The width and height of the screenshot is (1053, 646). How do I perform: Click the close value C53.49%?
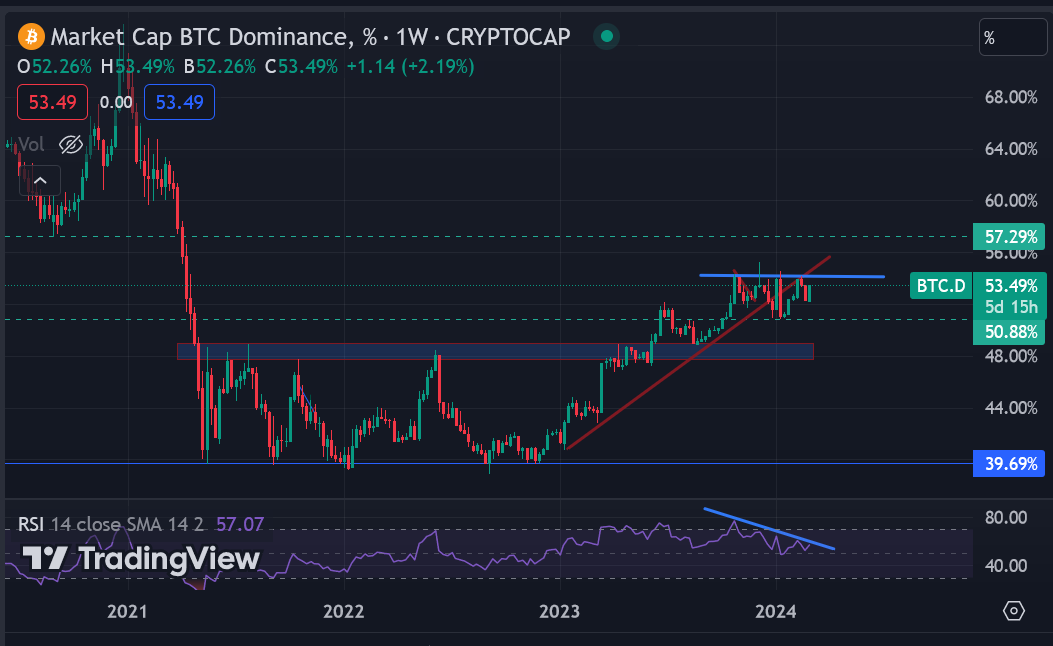click(x=302, y=66)
